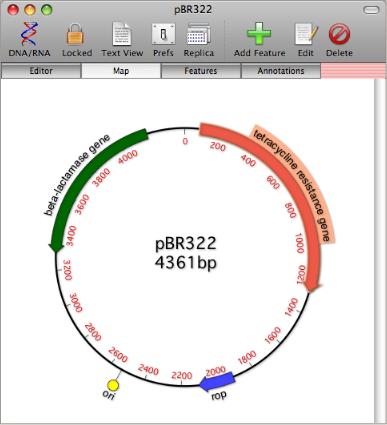Viewport: 387px width, 425px height.
Task: Click the beta-lactamase gene label
Action: tap(76, 174)
